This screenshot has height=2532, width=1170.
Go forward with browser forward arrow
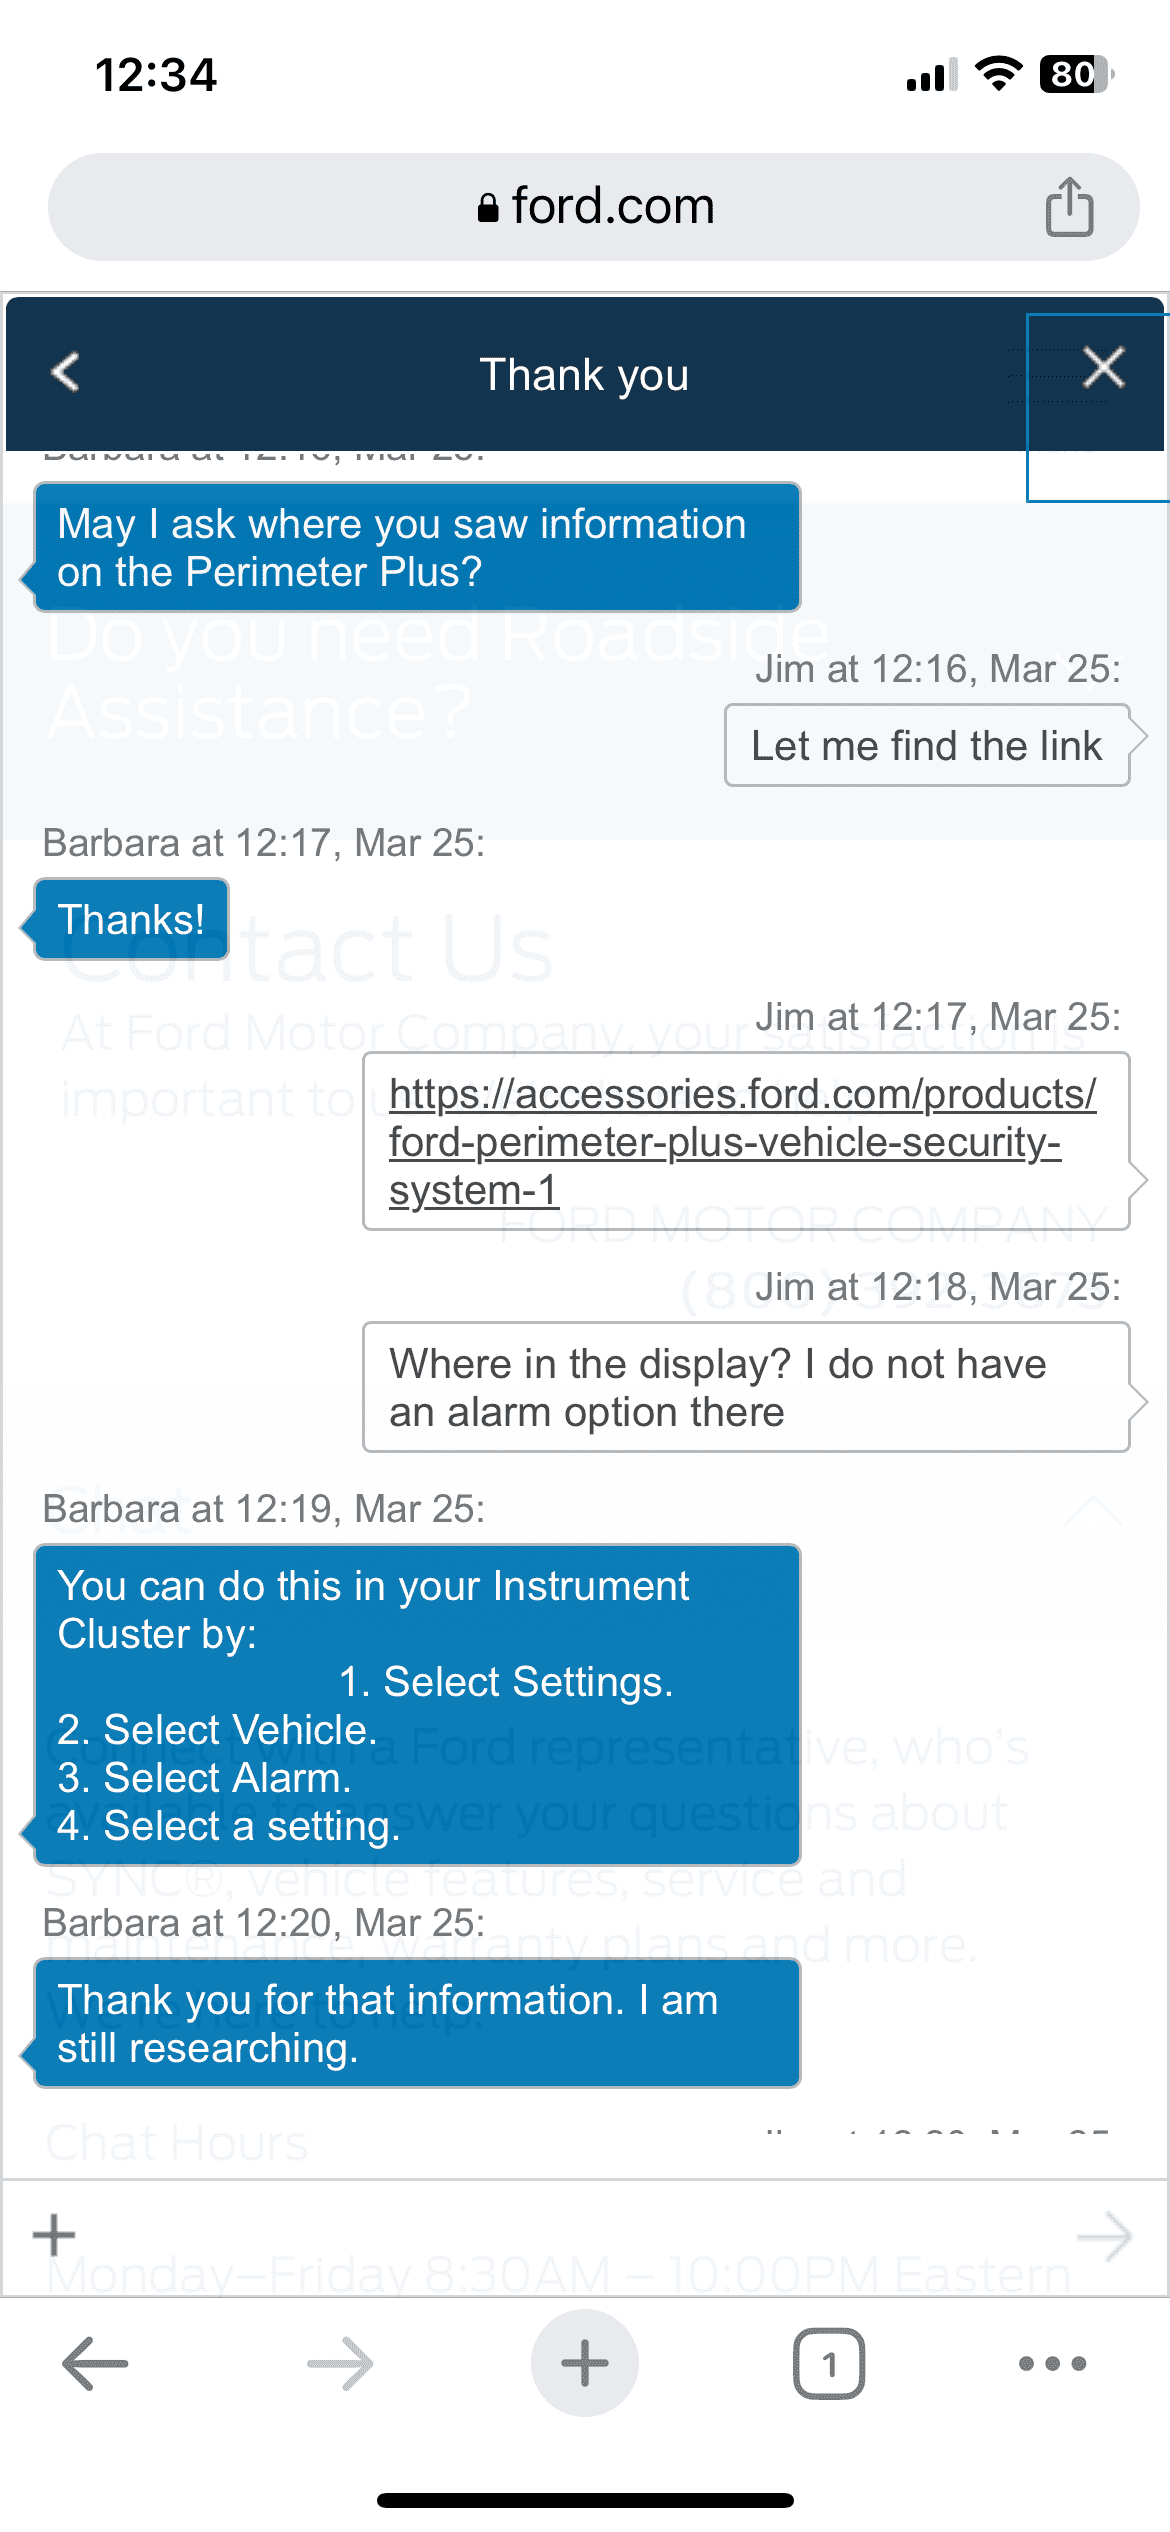click(x=340, y=2363)
